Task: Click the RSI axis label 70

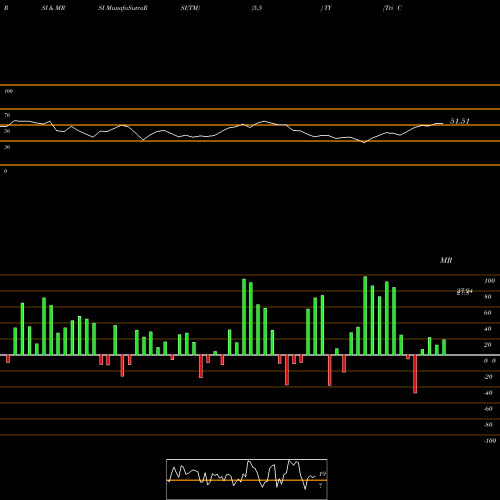Action: click(x=7, y=115)
